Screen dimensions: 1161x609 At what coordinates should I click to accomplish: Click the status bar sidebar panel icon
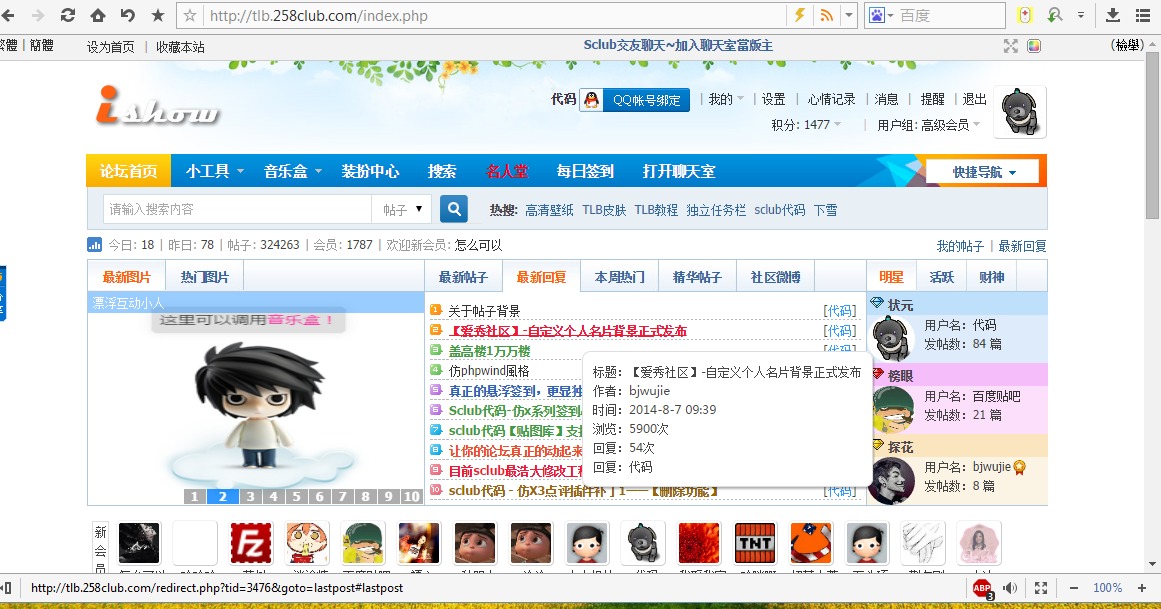pyautogui.click(x=6, y=588)
